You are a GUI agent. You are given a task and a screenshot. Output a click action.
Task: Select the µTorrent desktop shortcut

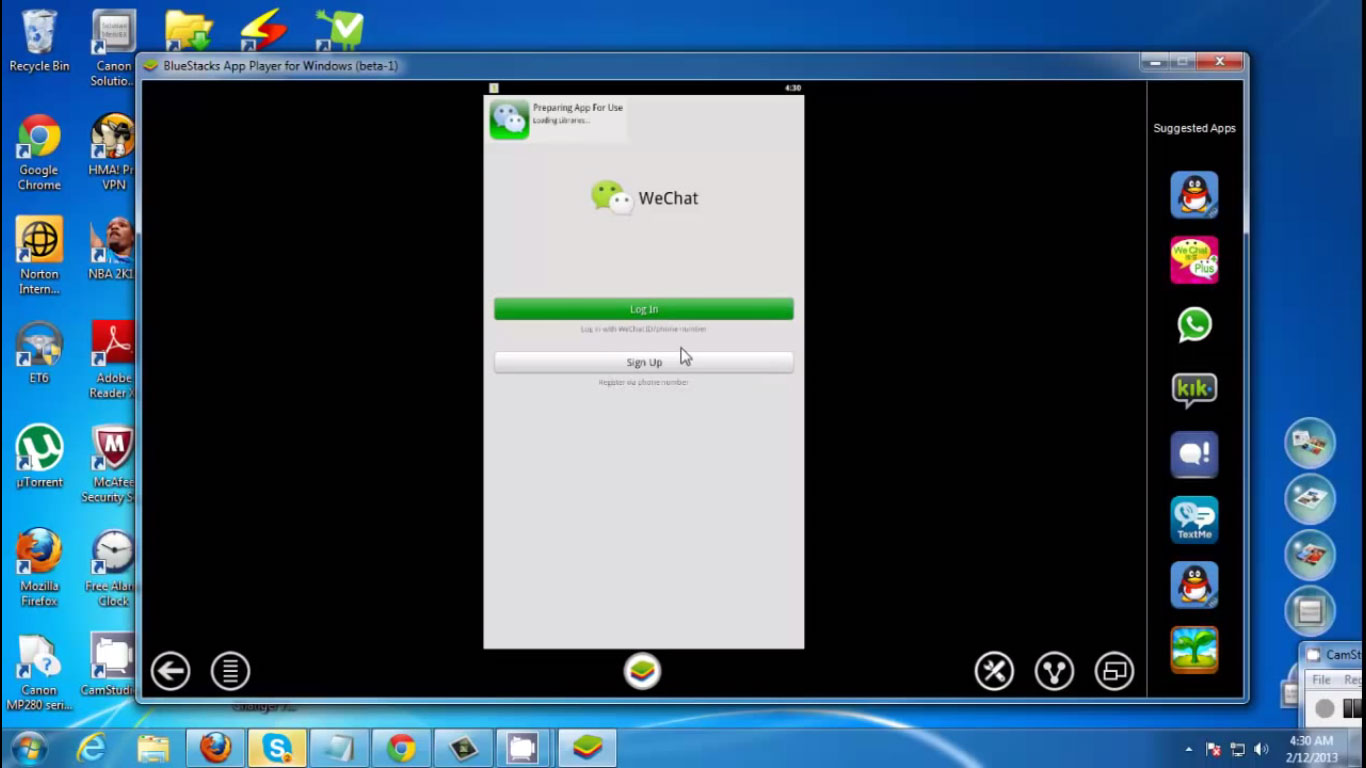click(39, 456)
